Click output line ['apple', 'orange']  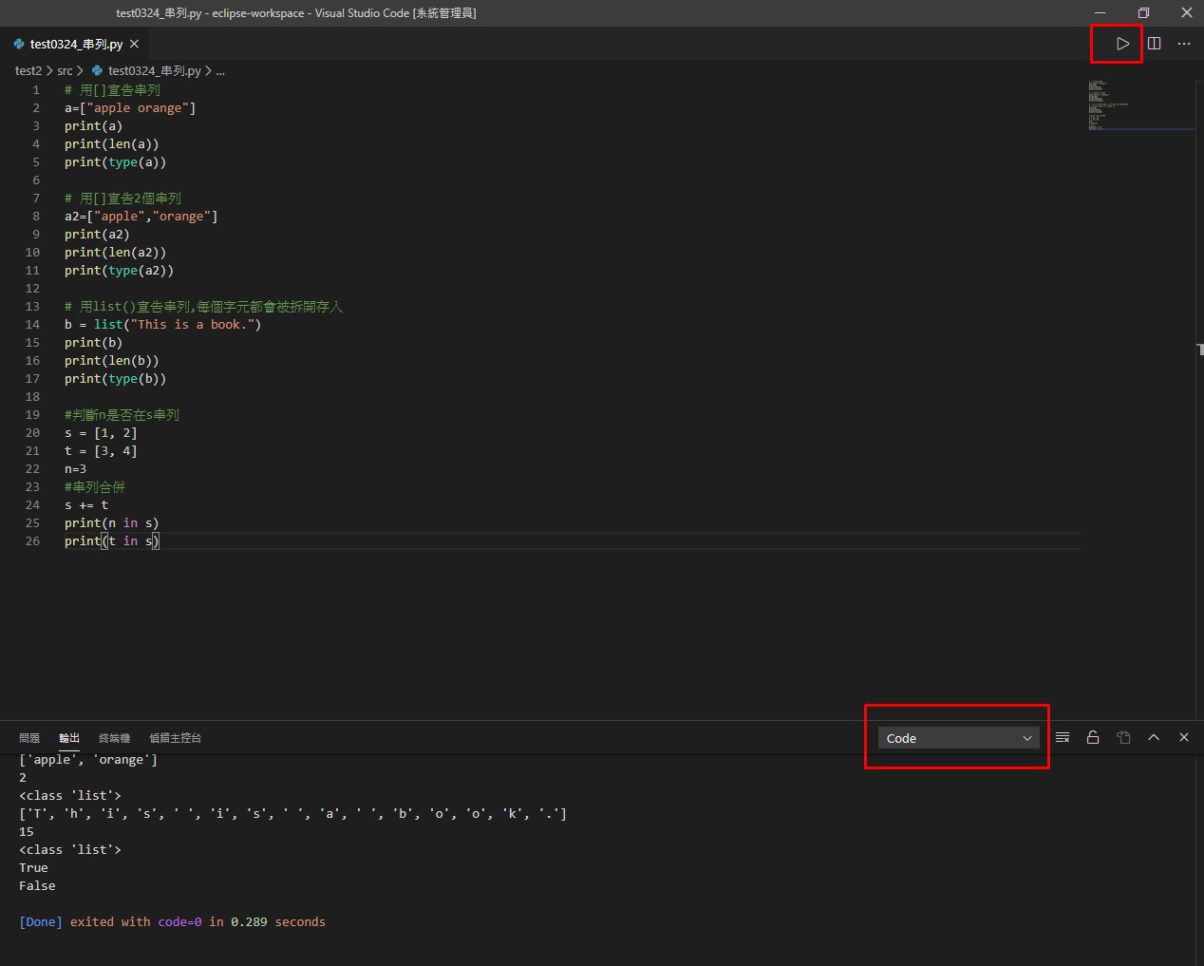[88, 760]
